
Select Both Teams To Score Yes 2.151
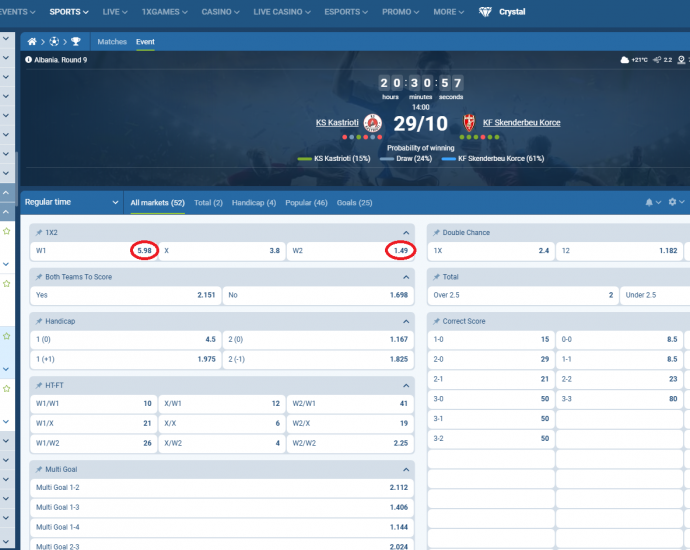click(x=125, y=295)
